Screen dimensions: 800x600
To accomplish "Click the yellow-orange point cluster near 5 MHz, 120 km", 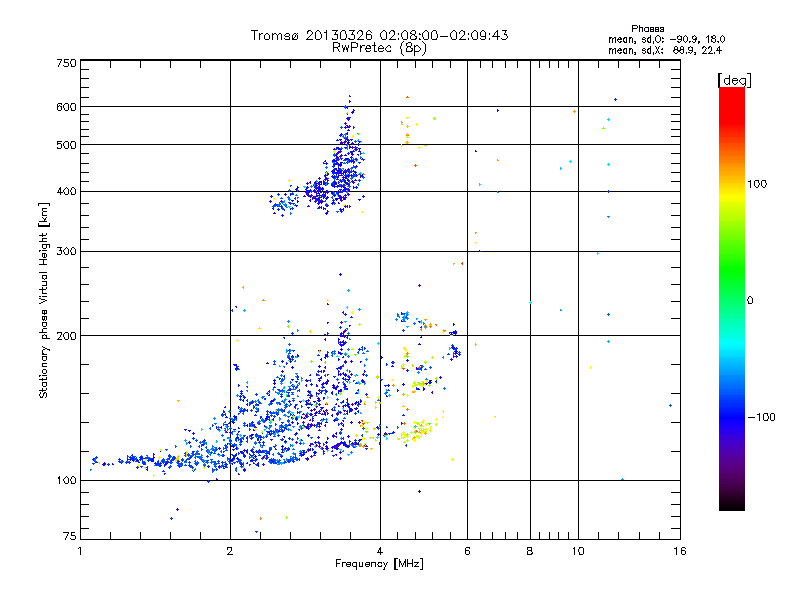I will 418,430.
